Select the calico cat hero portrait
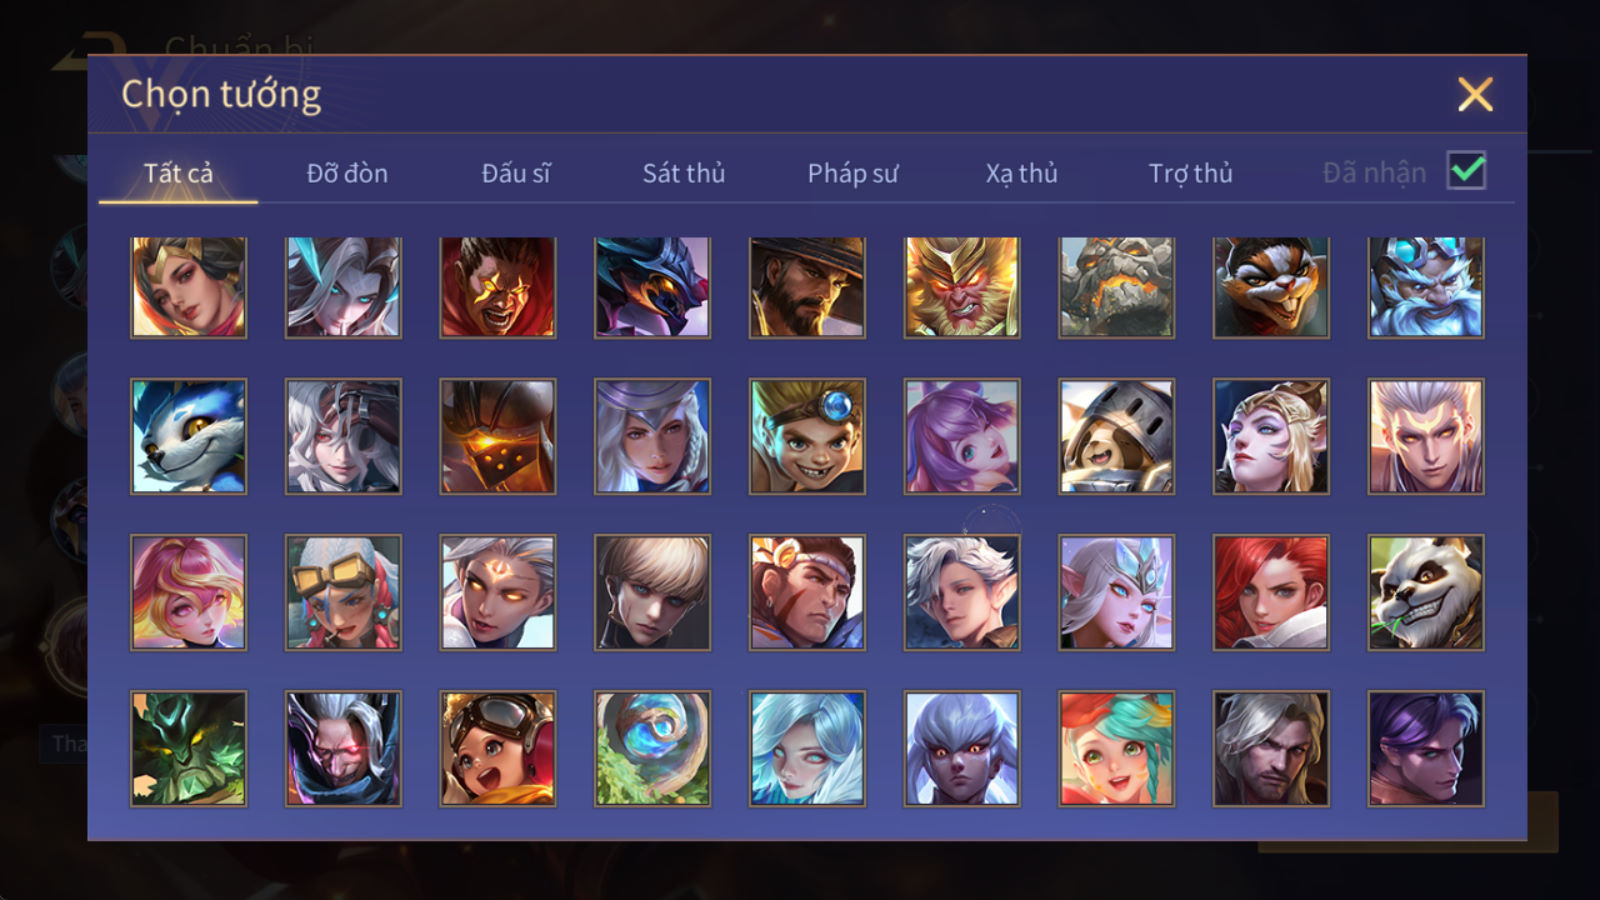The image size is (1600, 900). 1271,287
